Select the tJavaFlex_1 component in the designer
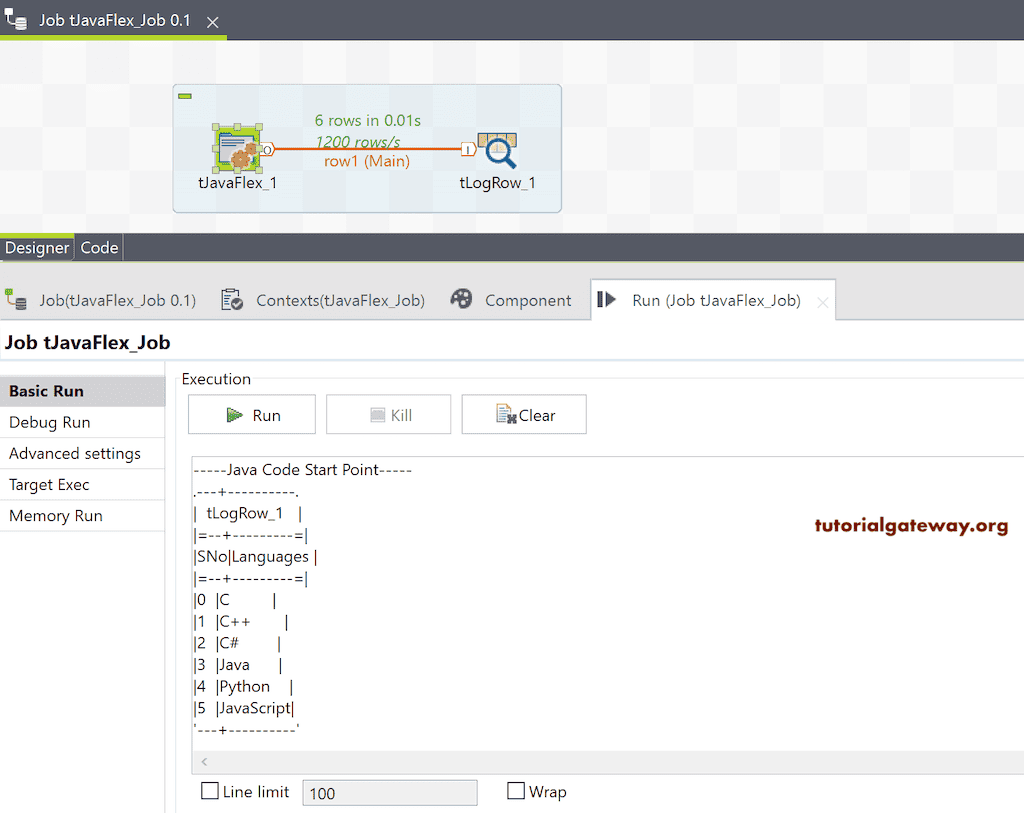 coord(238,147)
